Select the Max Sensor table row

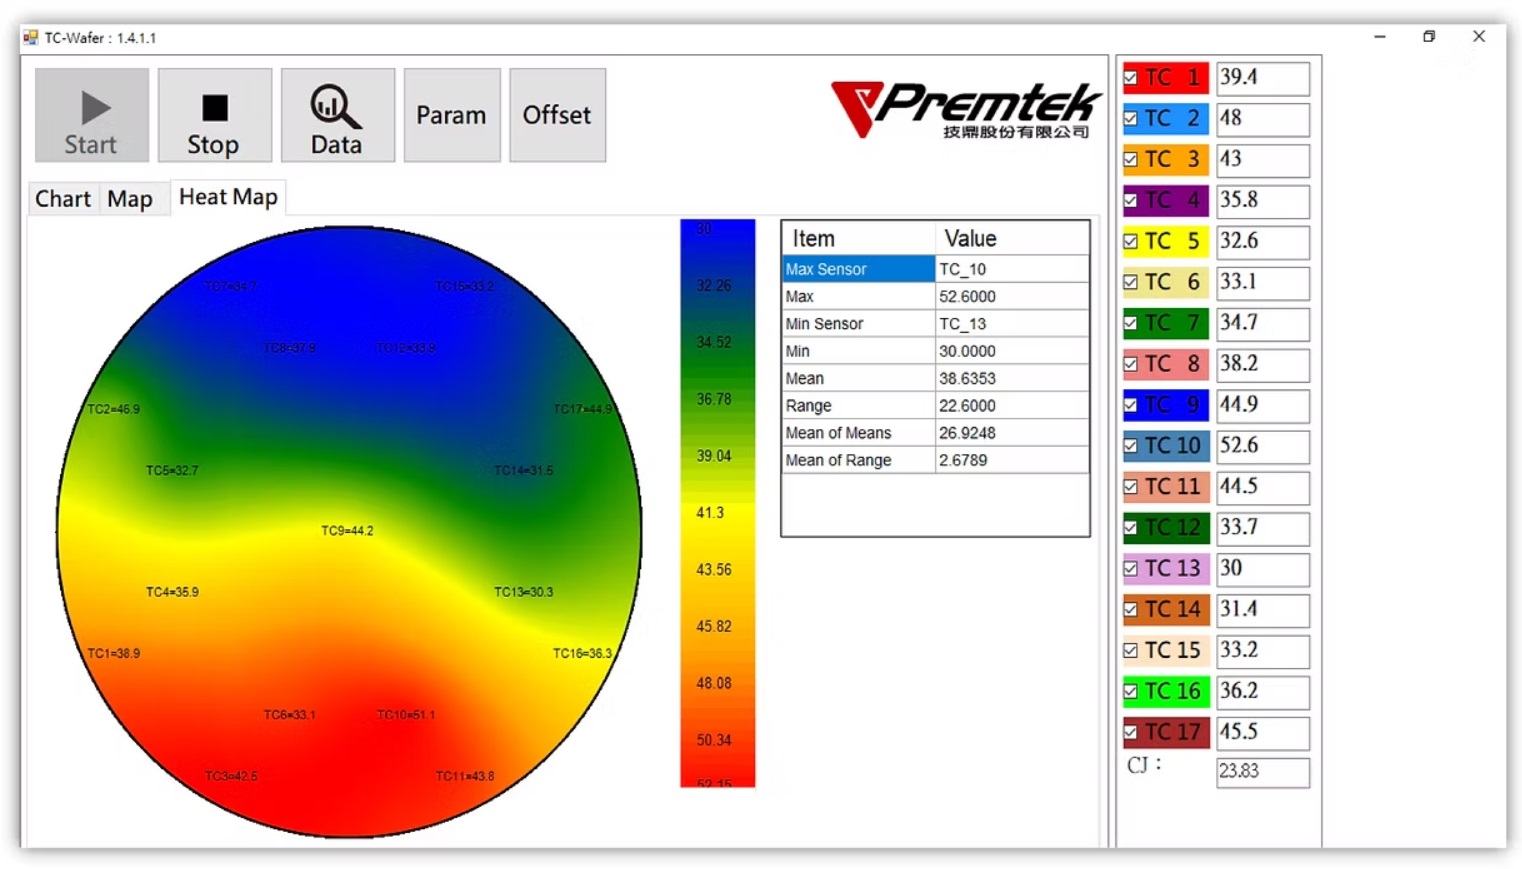[857, 269]
